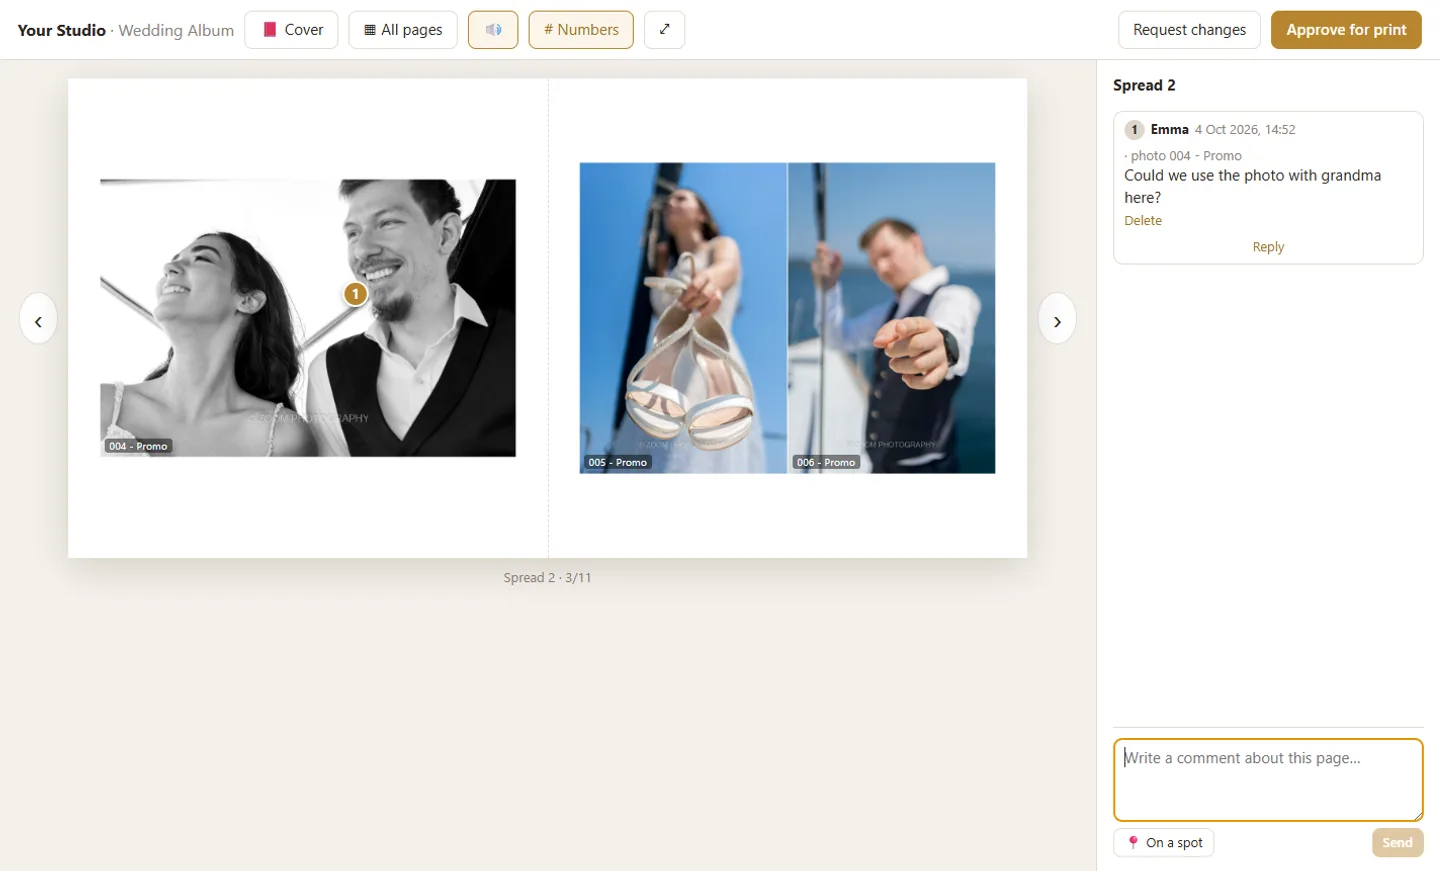
Task: Click Request changes button
Action: (1189, 30)
